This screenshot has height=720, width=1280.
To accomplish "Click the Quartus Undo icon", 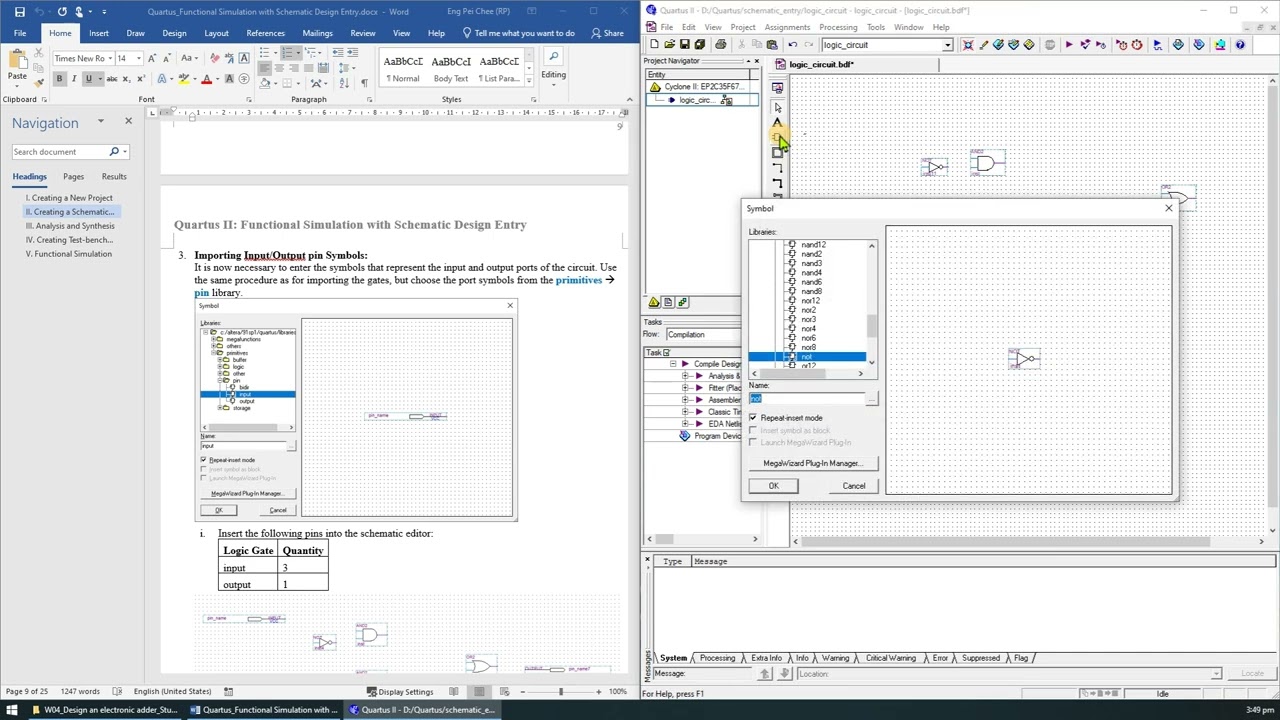I will (793, 45).
